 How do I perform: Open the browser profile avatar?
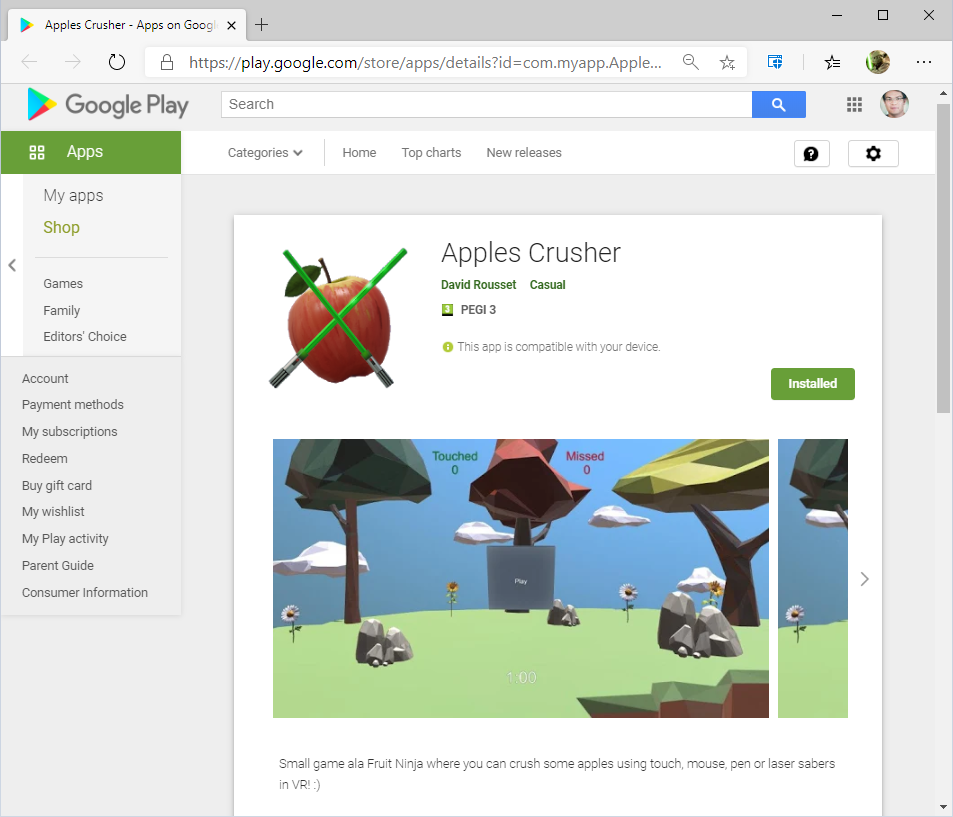point(877,62)
